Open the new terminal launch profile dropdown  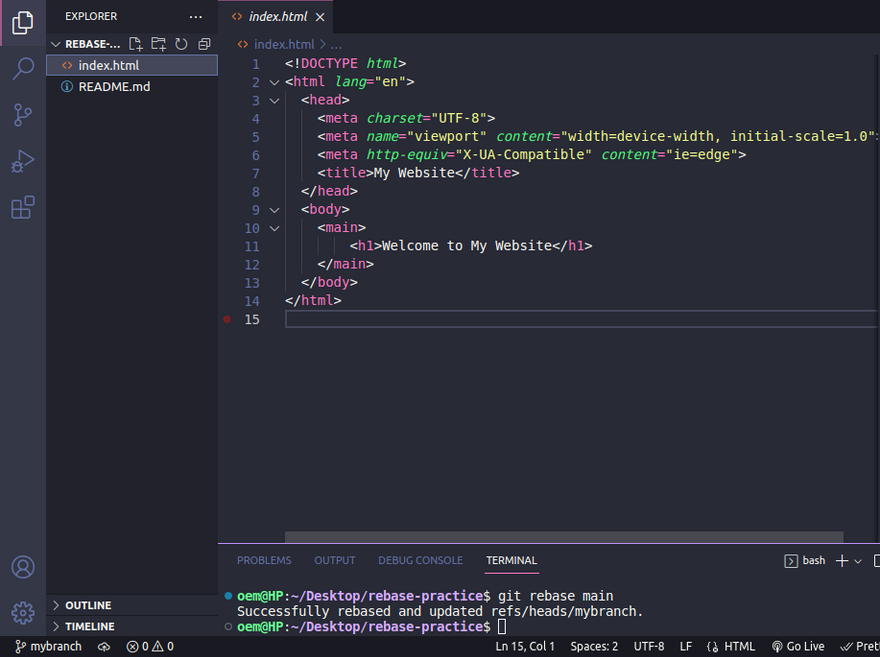[x=858, y=561]
